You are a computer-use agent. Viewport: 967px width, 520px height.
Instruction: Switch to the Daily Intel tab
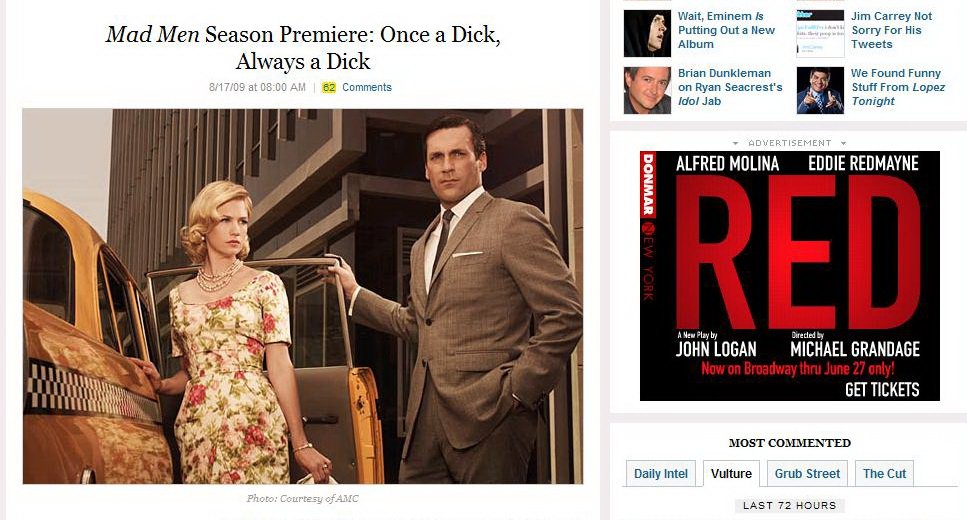coord(660,474)
